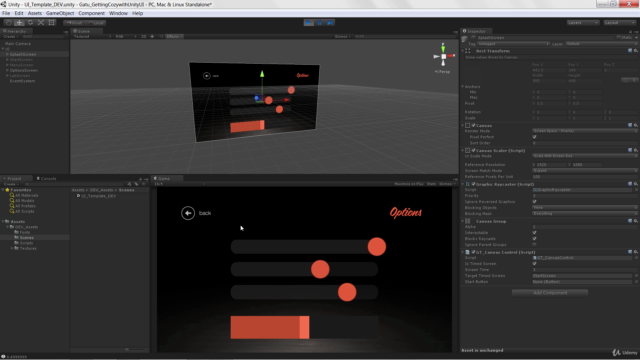Image resolution: width=640 pixels, height=360 pixels.
Task: Open the GameObject menu
Action: point(60,13)
